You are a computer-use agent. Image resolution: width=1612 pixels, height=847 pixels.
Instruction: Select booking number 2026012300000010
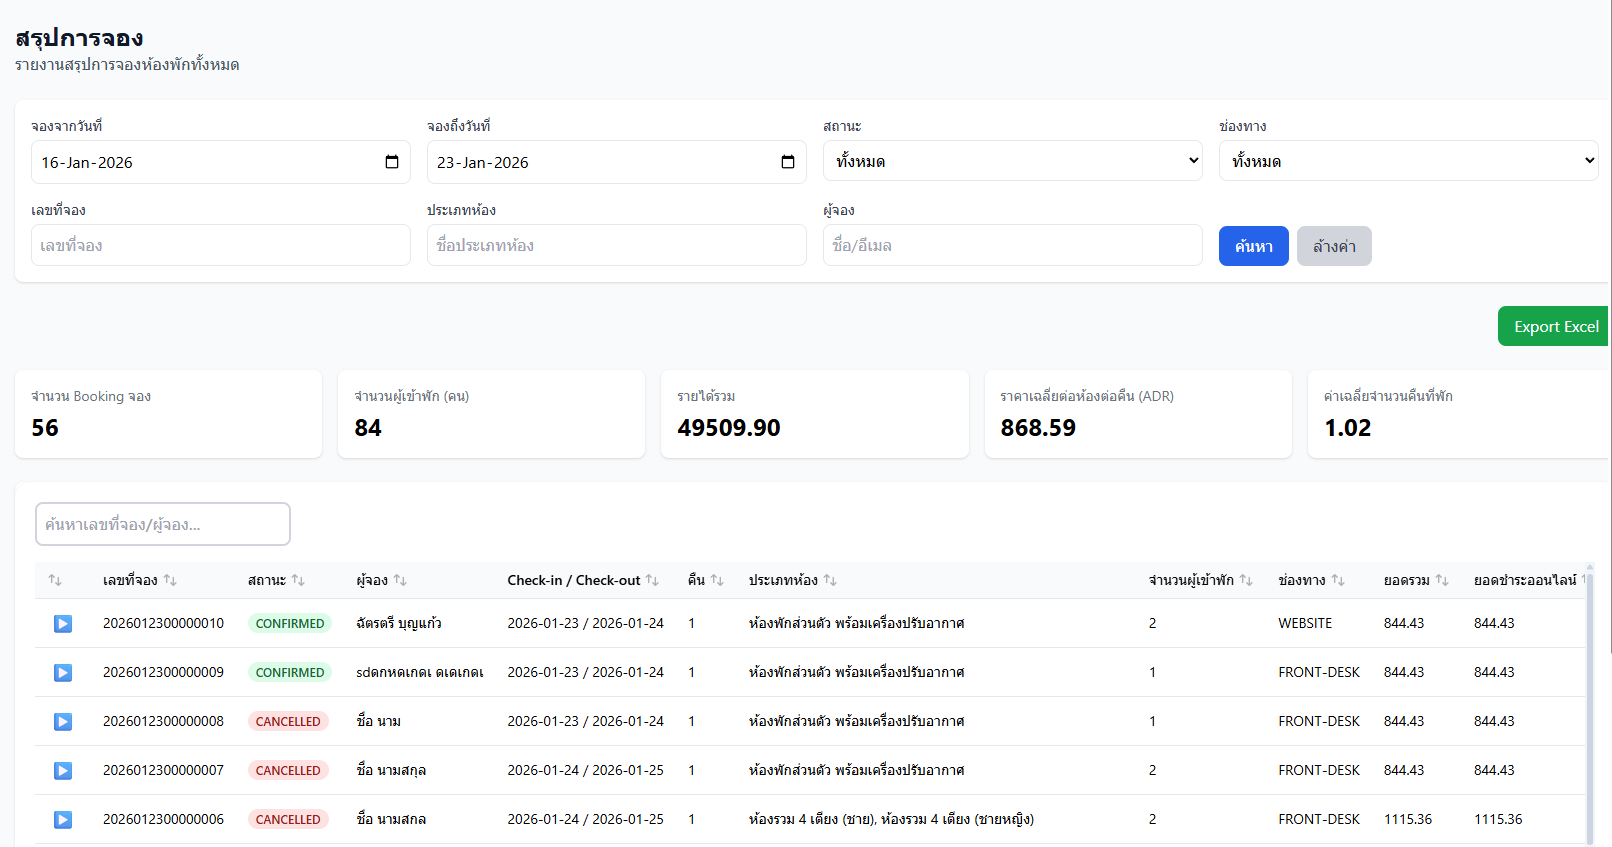(x=163, y=623)
